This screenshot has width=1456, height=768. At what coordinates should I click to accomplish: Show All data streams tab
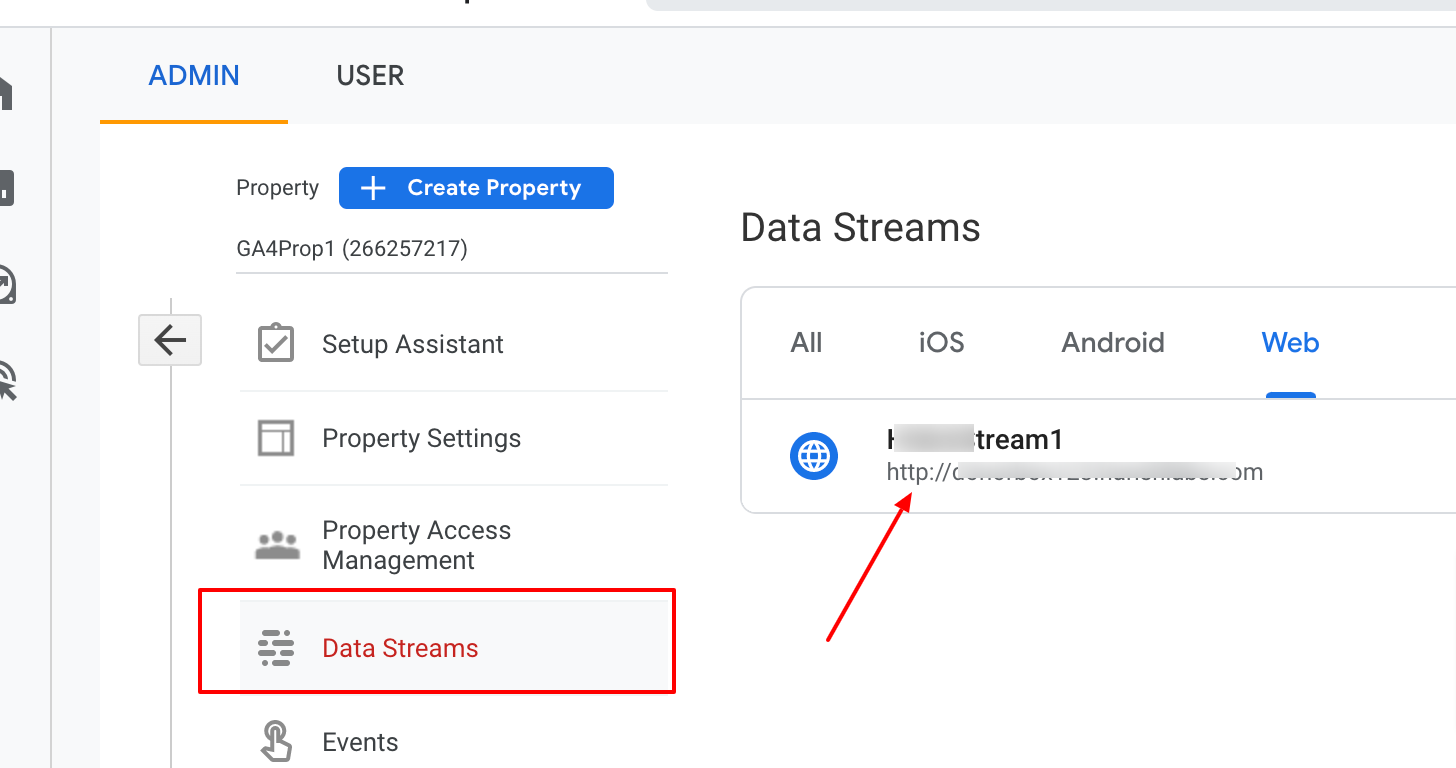coord(806,343)
